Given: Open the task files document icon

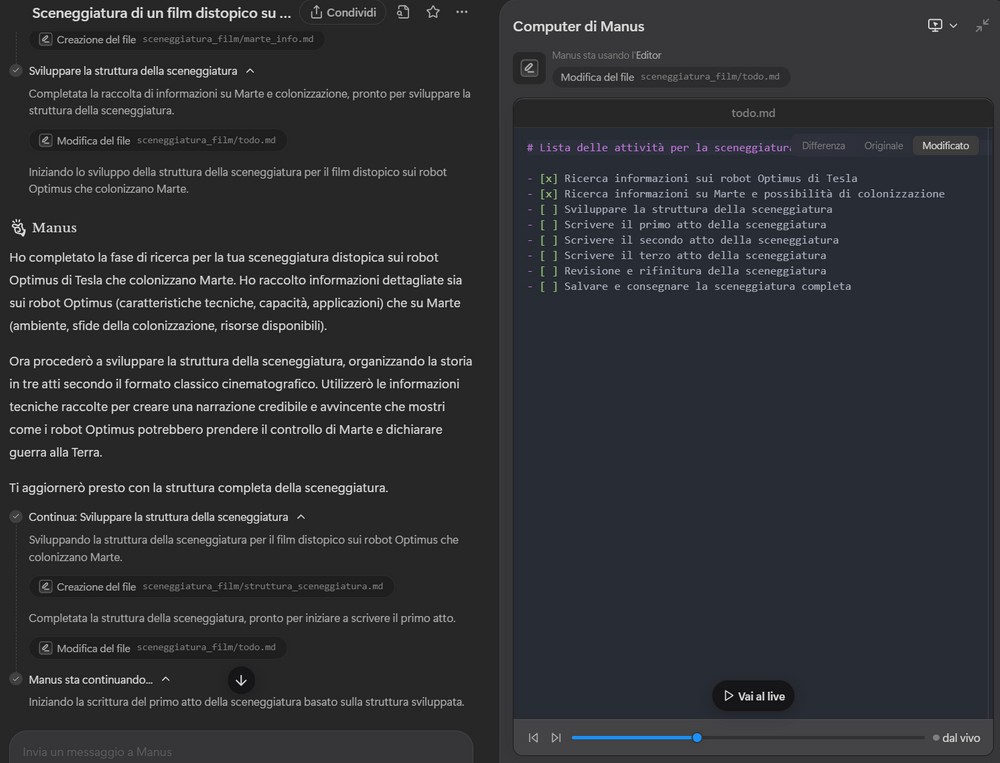Looking at the screenshot, I should point(402,13).
